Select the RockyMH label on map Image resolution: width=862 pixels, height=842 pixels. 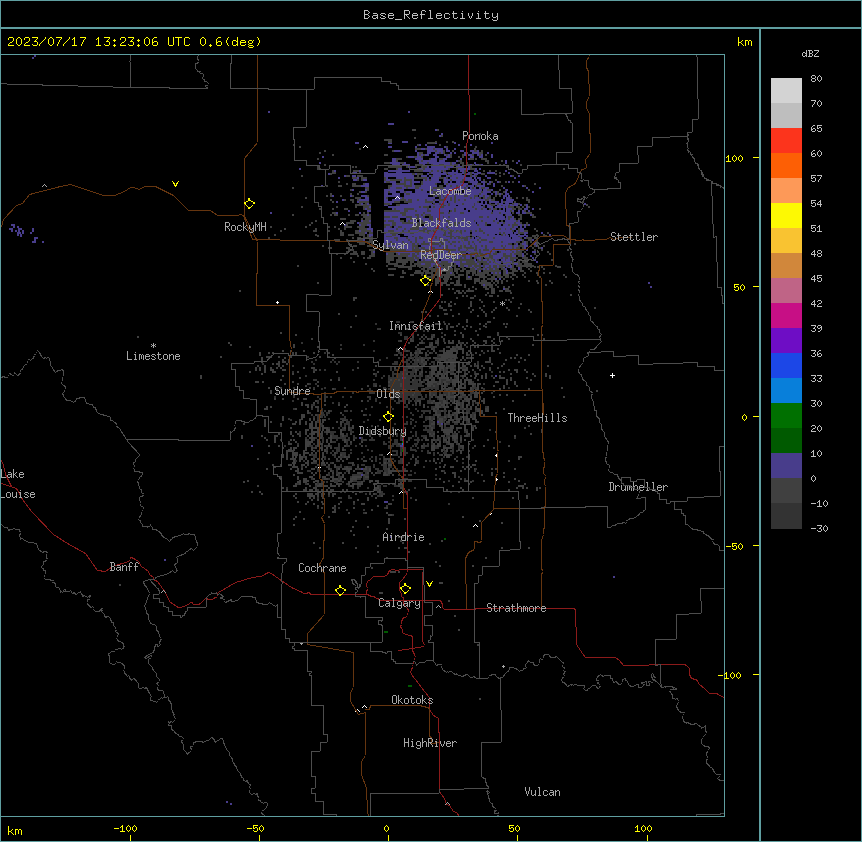[245, 227]
